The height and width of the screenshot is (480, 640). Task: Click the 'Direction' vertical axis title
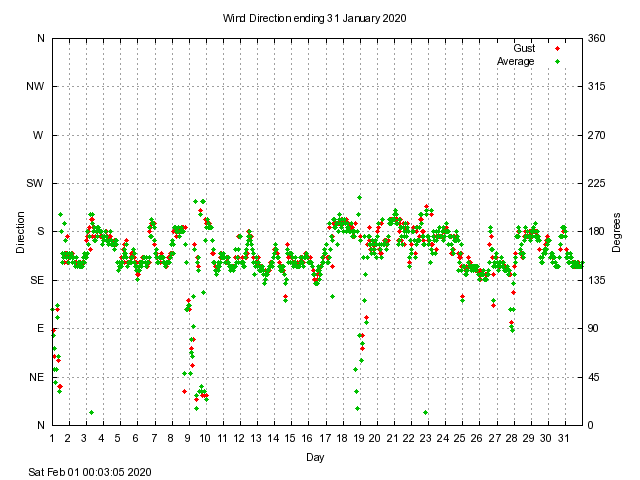(20, 232)
